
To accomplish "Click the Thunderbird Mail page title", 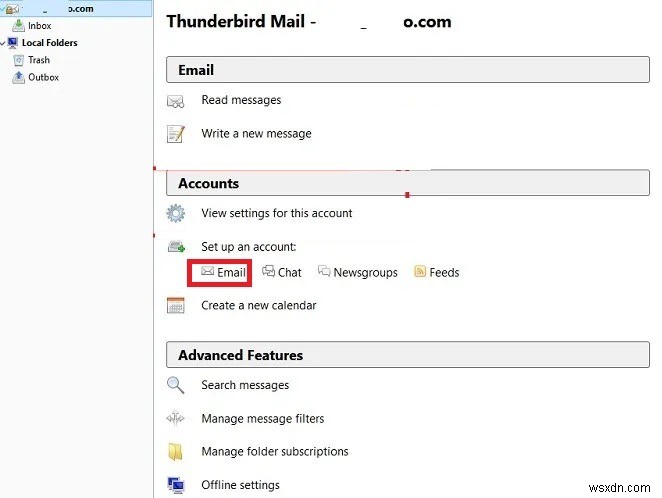I will pos(309,21).
